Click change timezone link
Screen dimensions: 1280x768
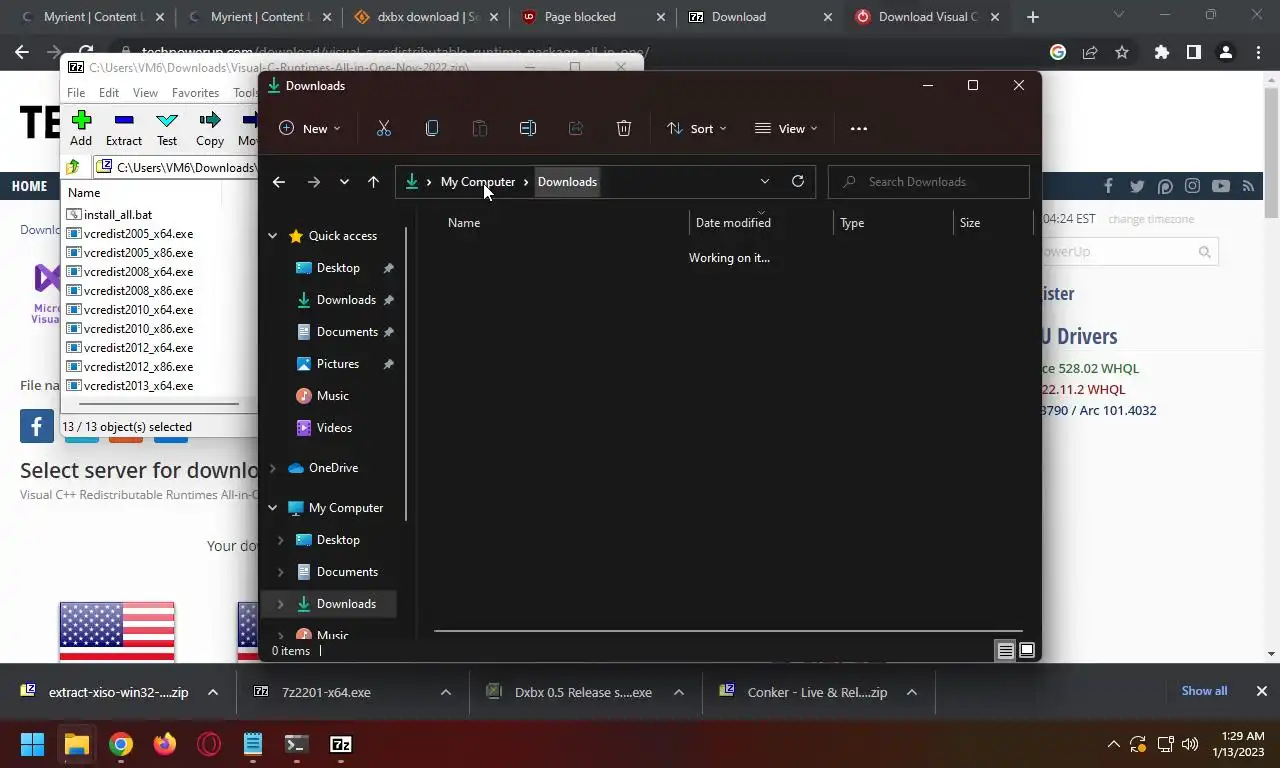tap(1151, 219)
